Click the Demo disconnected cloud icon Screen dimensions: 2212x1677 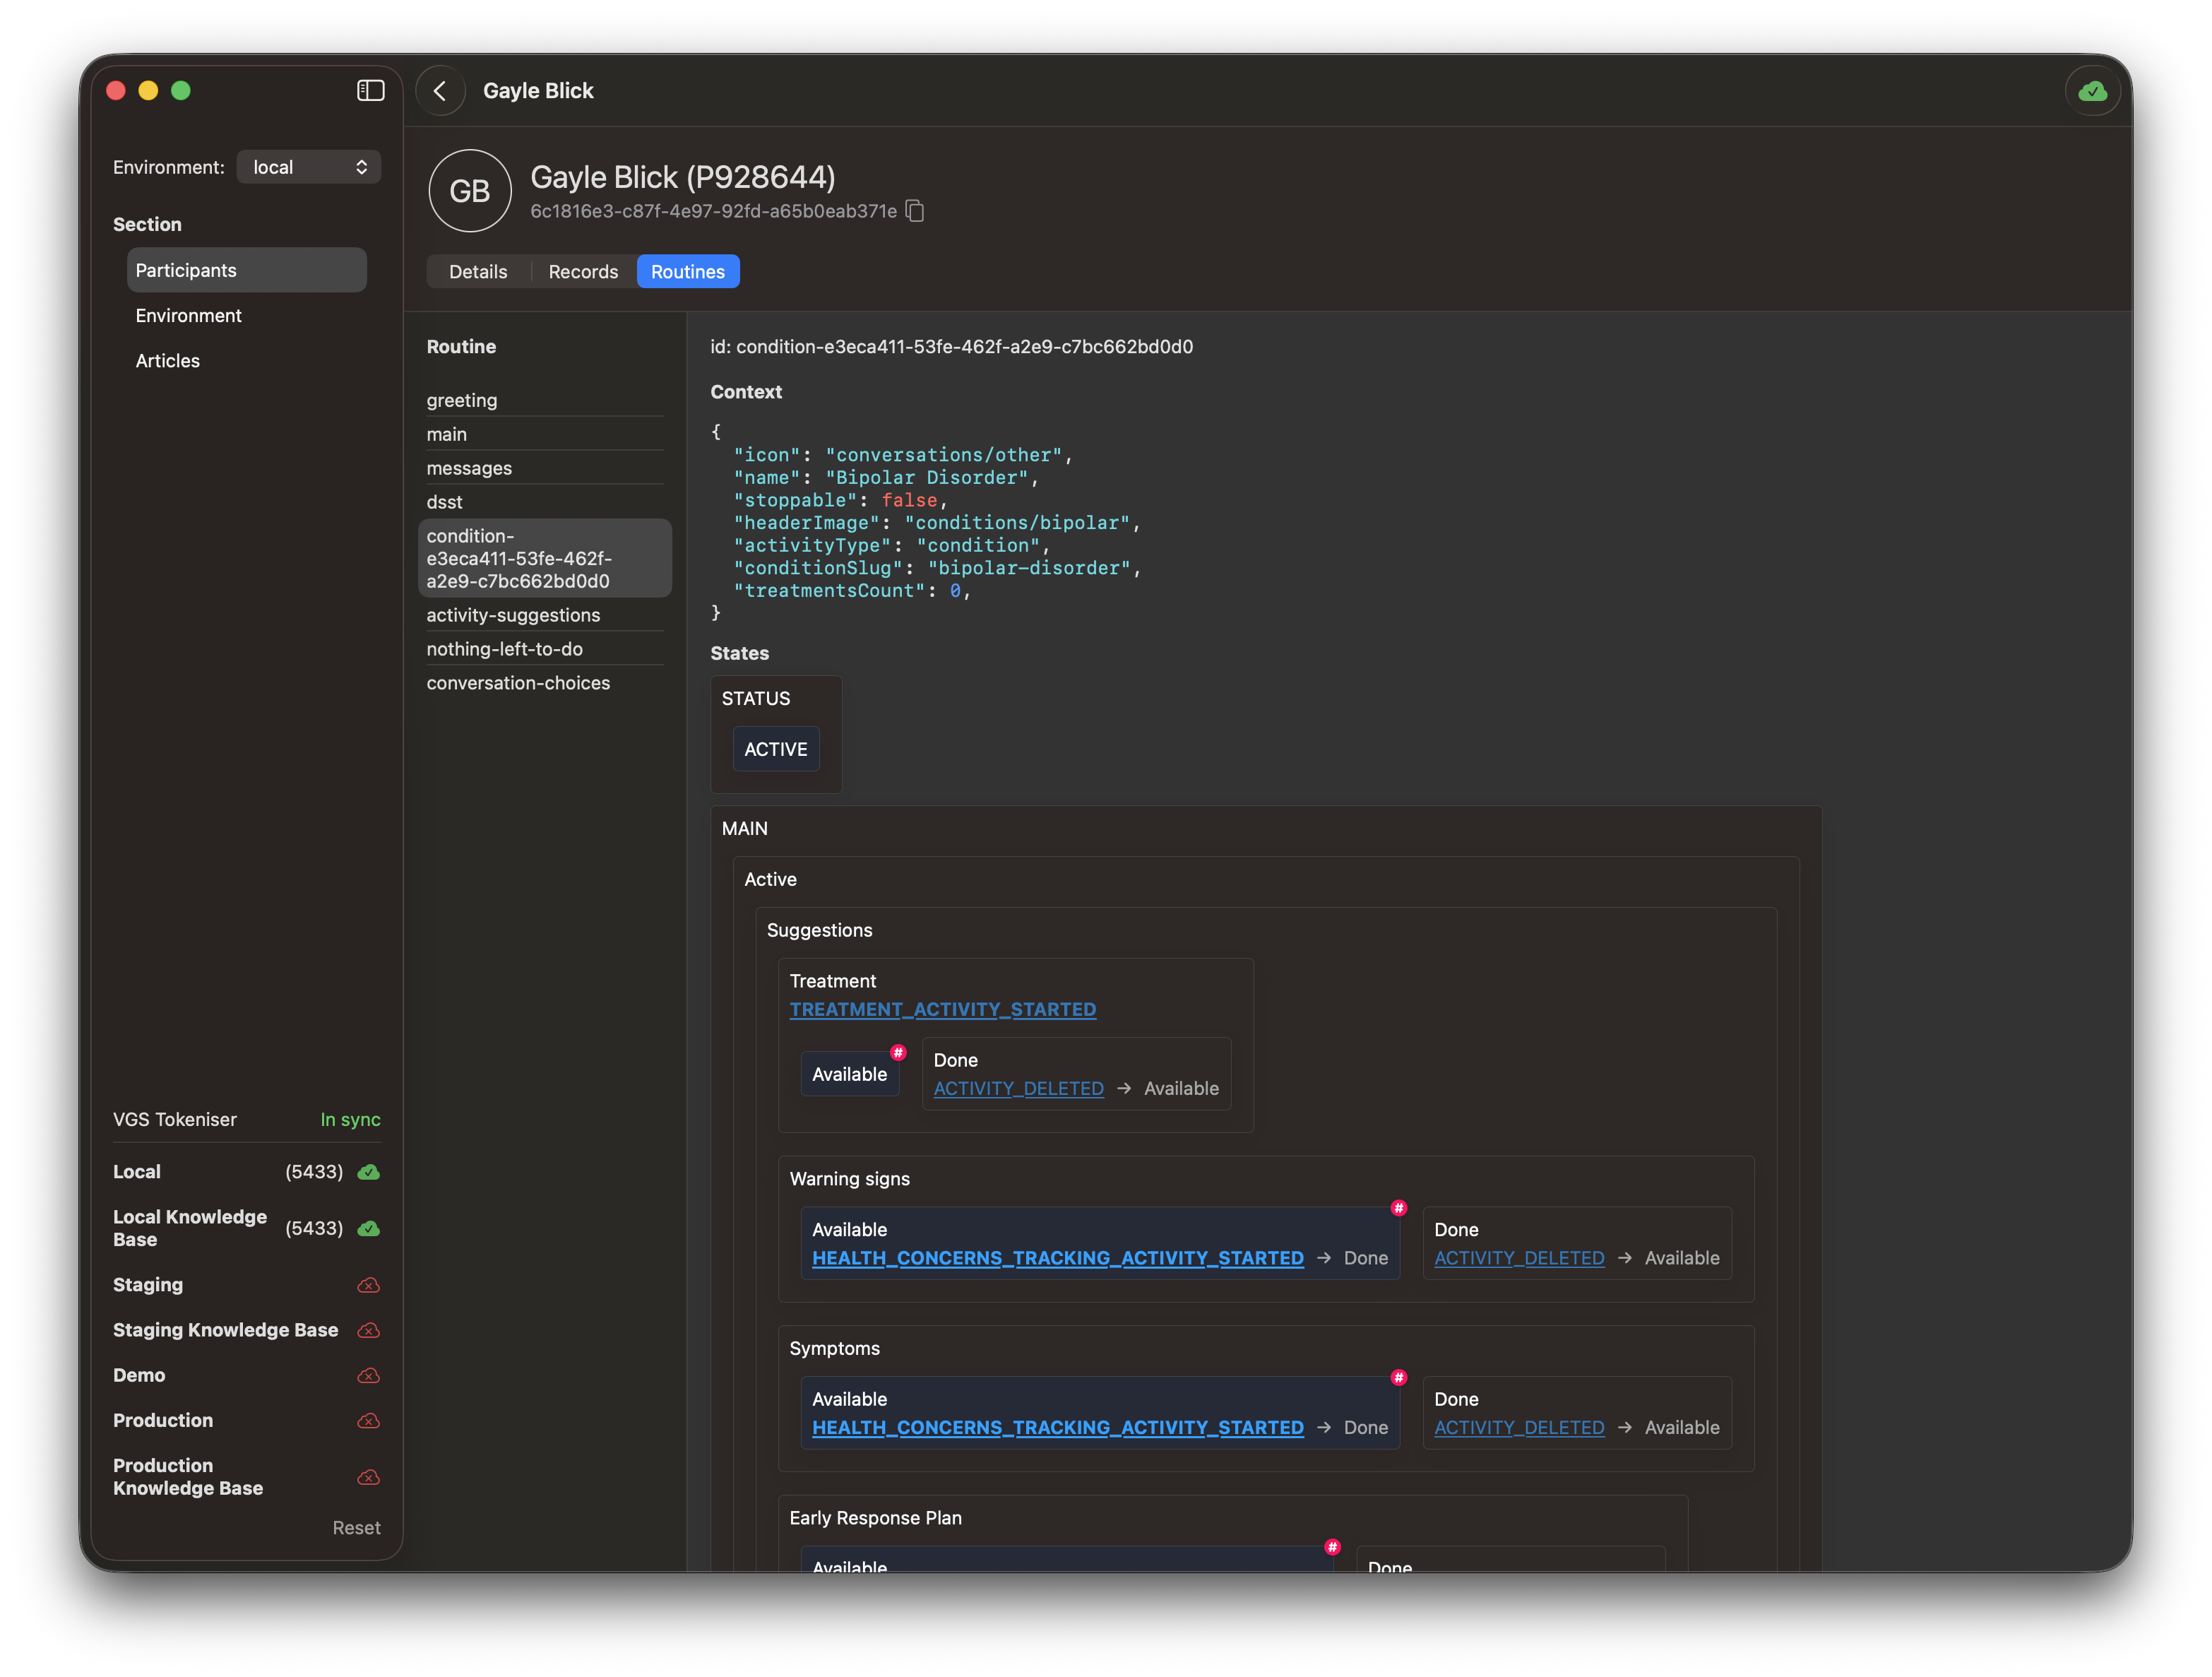click(368, 1376)
